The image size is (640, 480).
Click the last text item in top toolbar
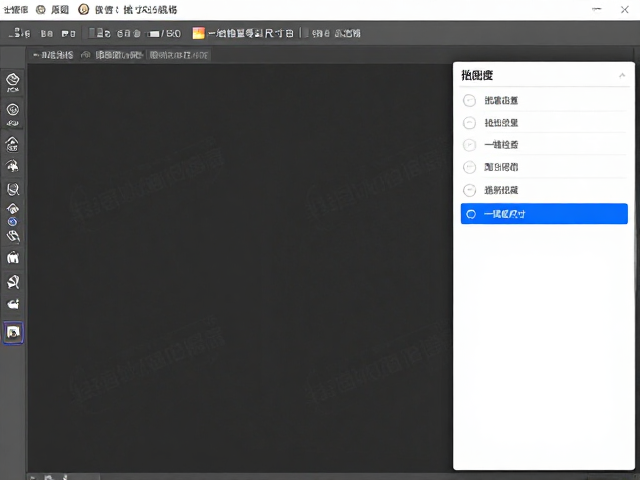[347, 33]
